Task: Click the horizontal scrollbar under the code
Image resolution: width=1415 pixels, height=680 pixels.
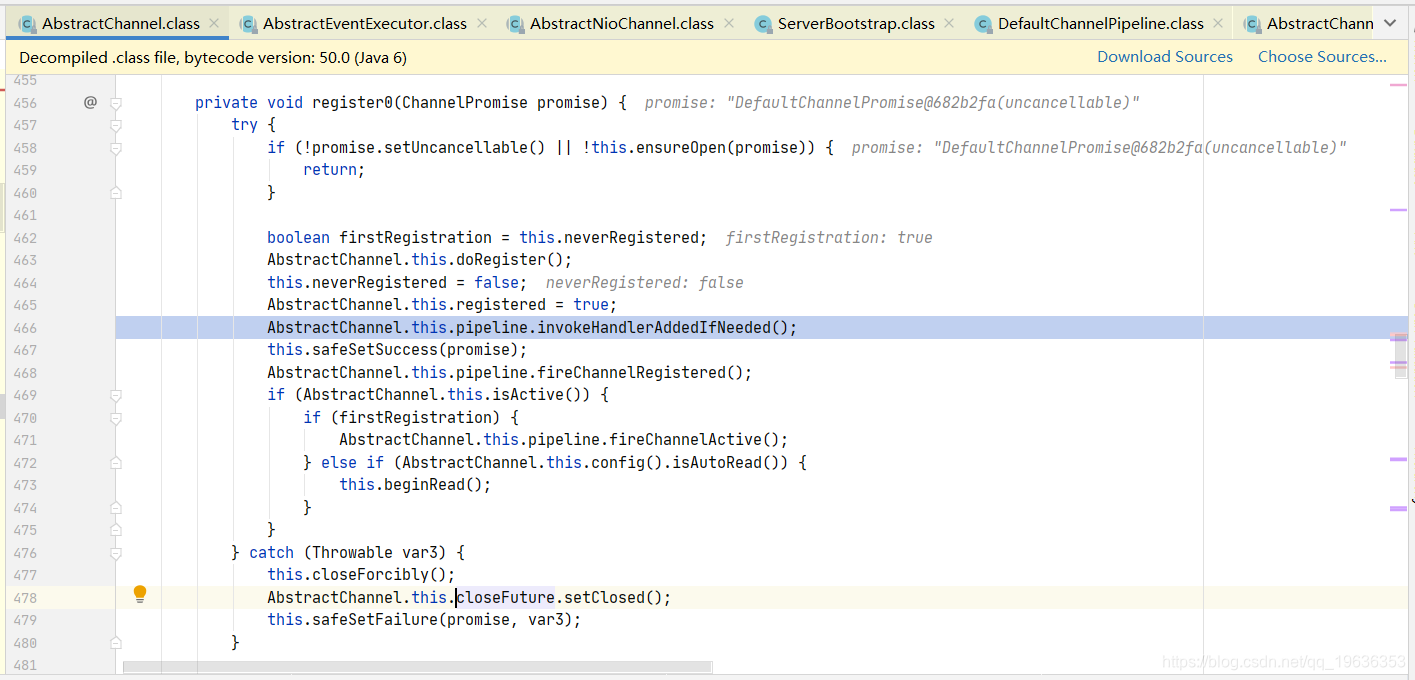Action: (417, 667)
